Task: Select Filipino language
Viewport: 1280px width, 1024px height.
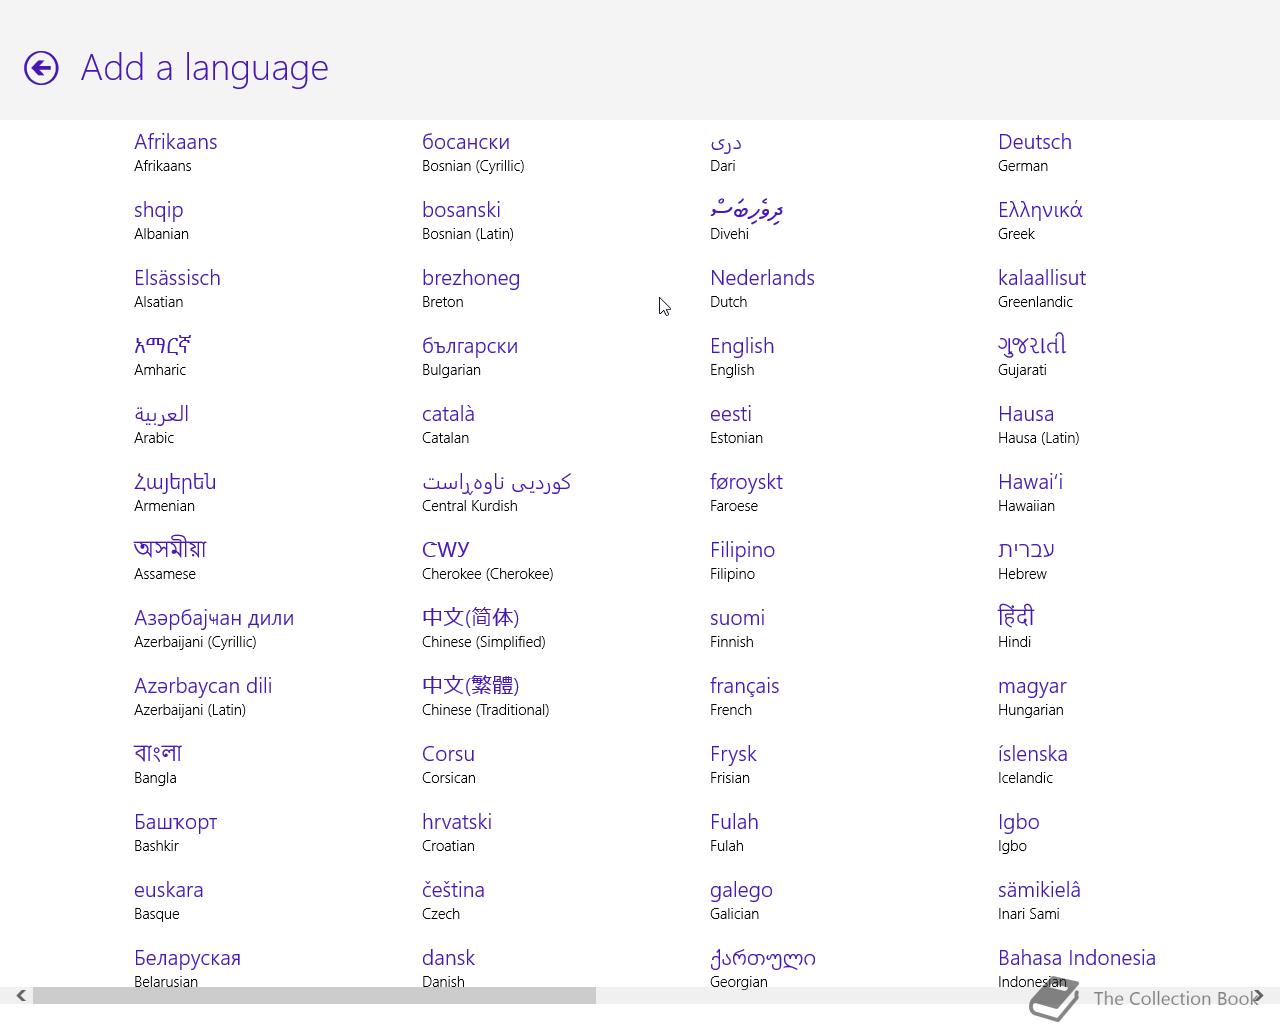Action: [742, 561]
